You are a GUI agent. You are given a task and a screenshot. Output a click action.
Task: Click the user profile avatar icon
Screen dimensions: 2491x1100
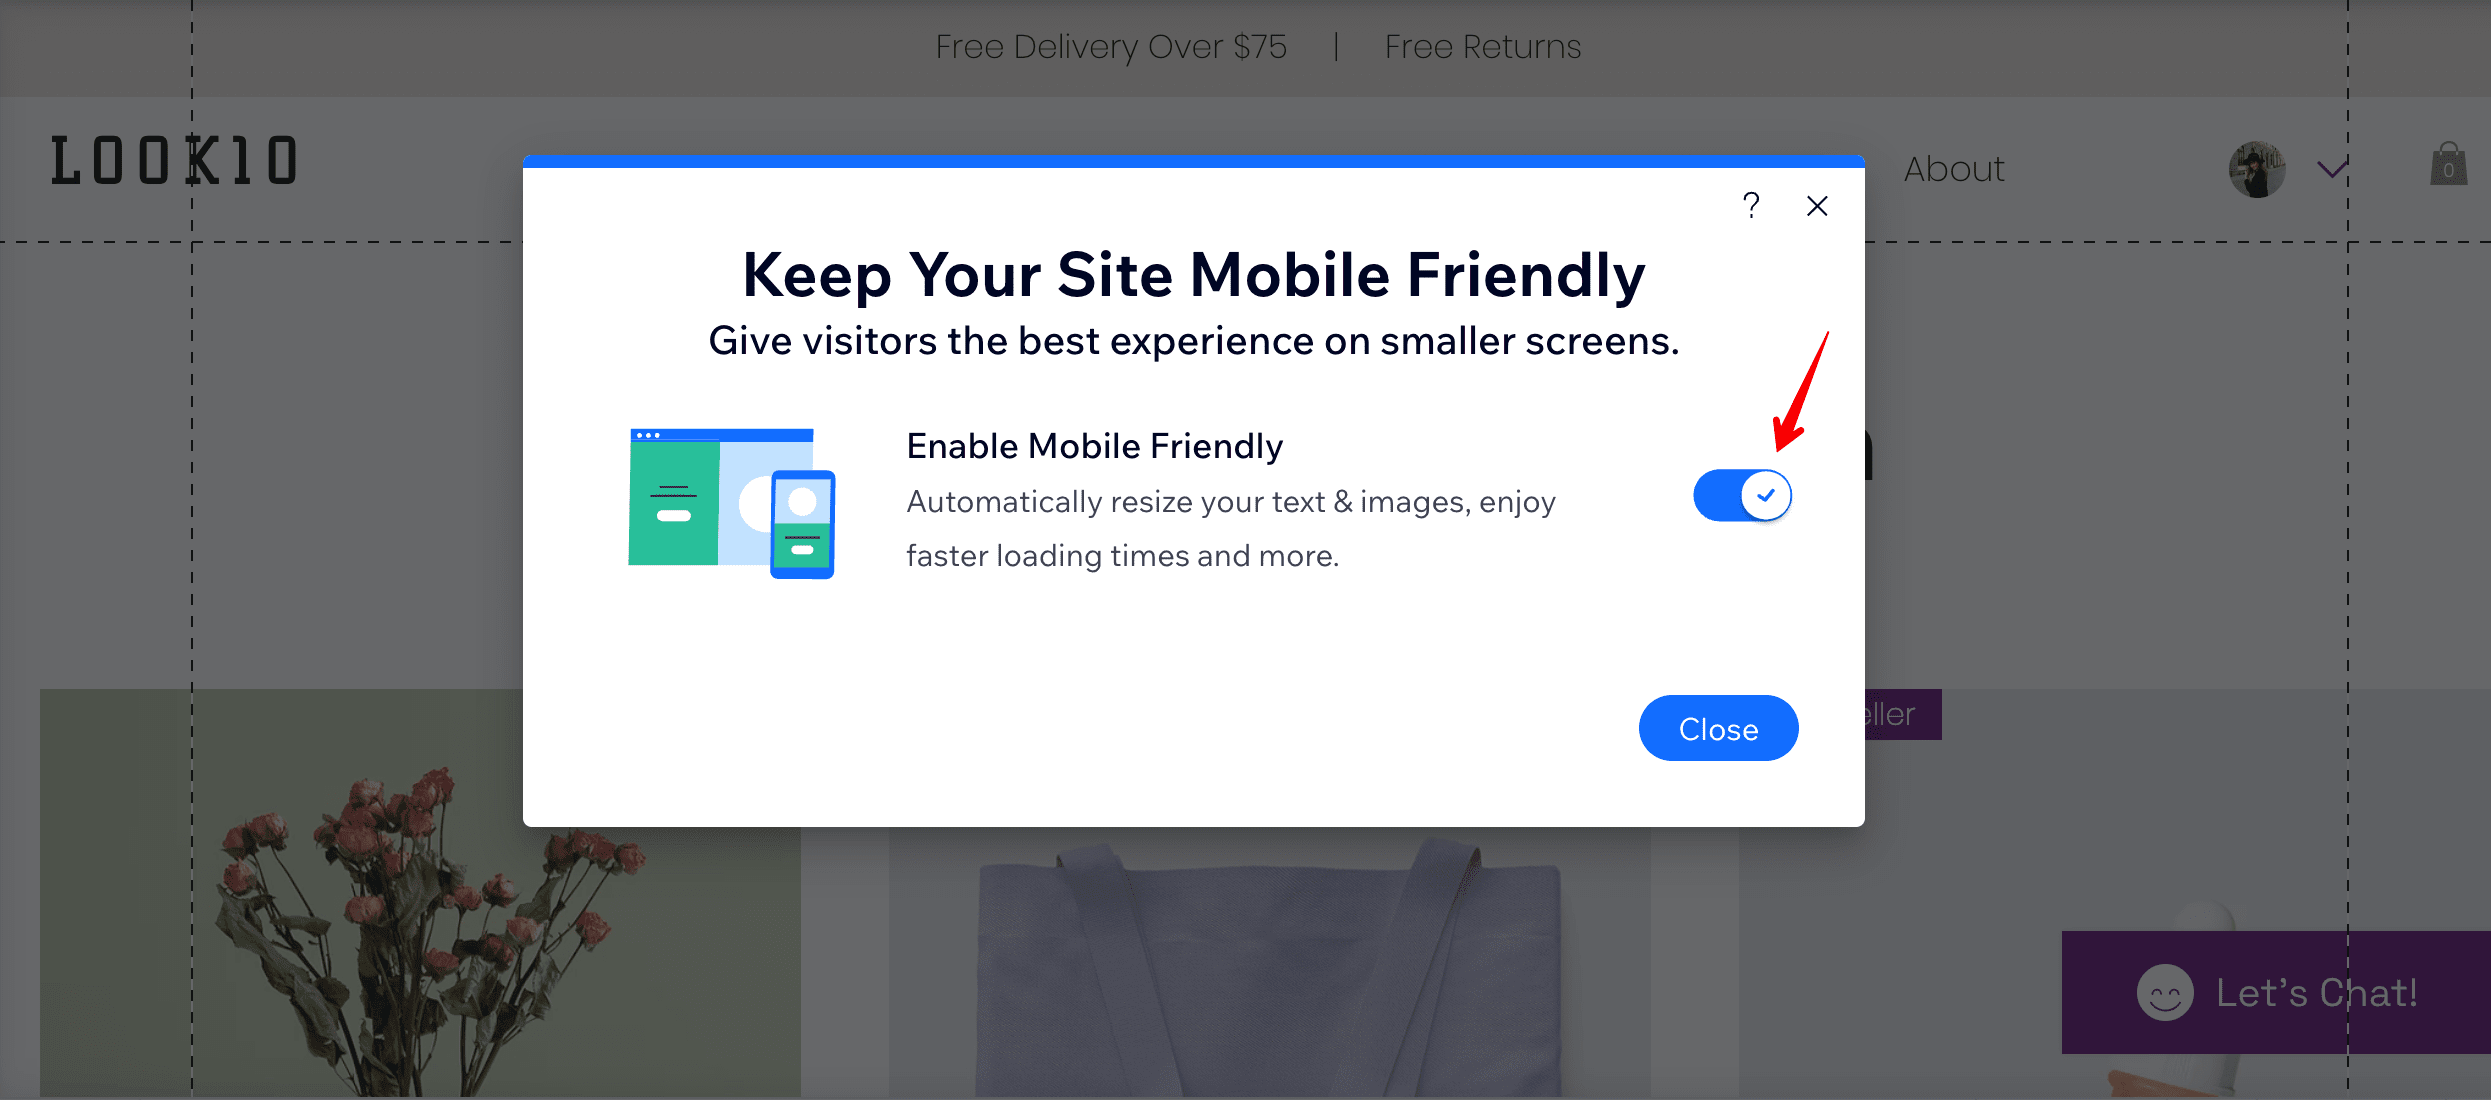click(x=2254, y=170)
